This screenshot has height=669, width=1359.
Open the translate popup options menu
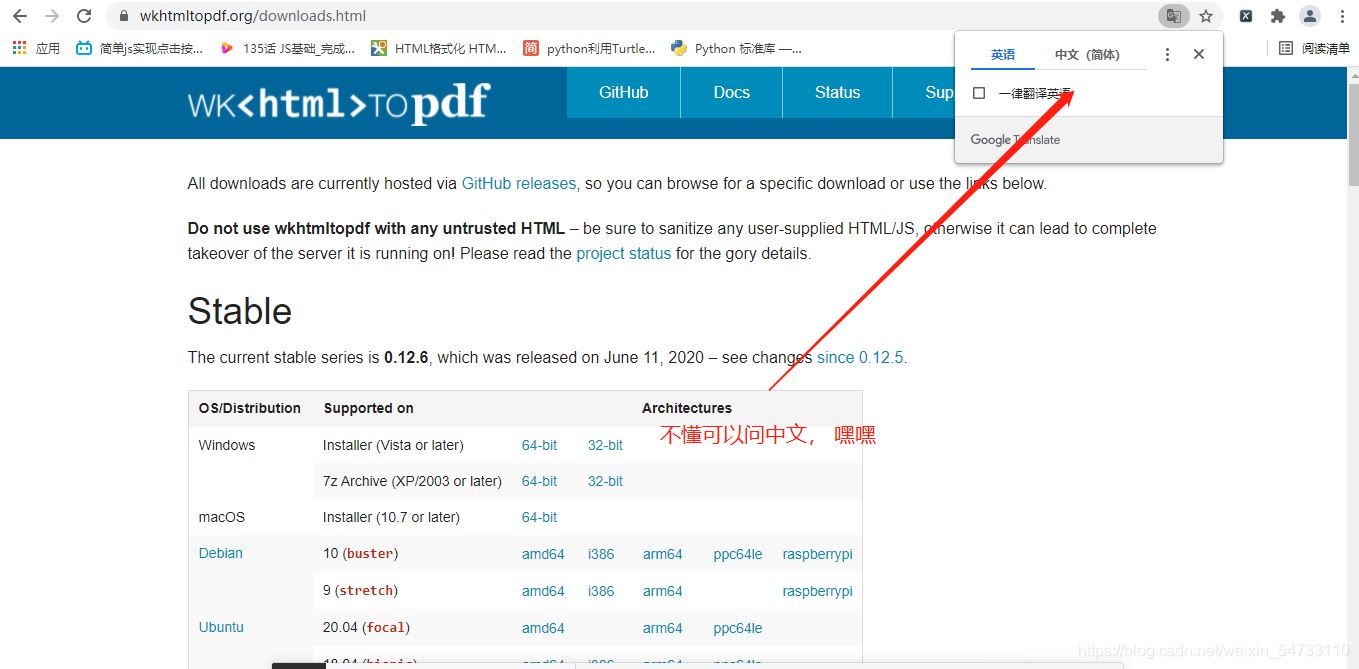point(1167,55)
